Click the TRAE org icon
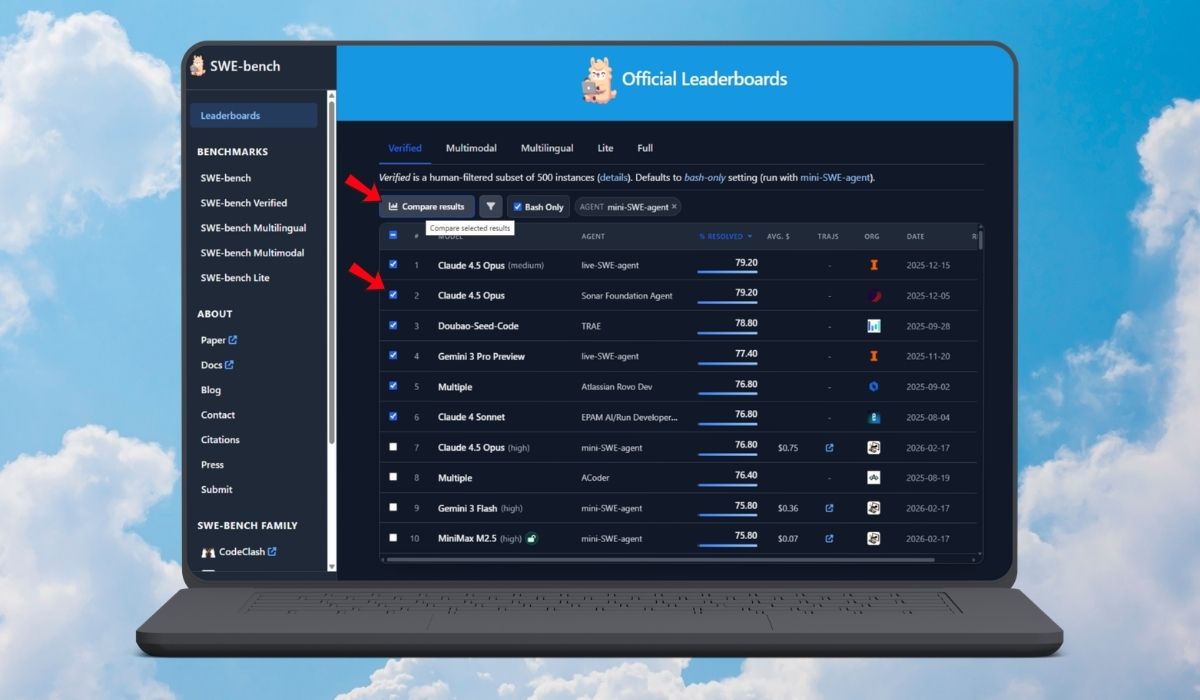1200x700 pixels. pyautogui.click(x=873, y=326)
